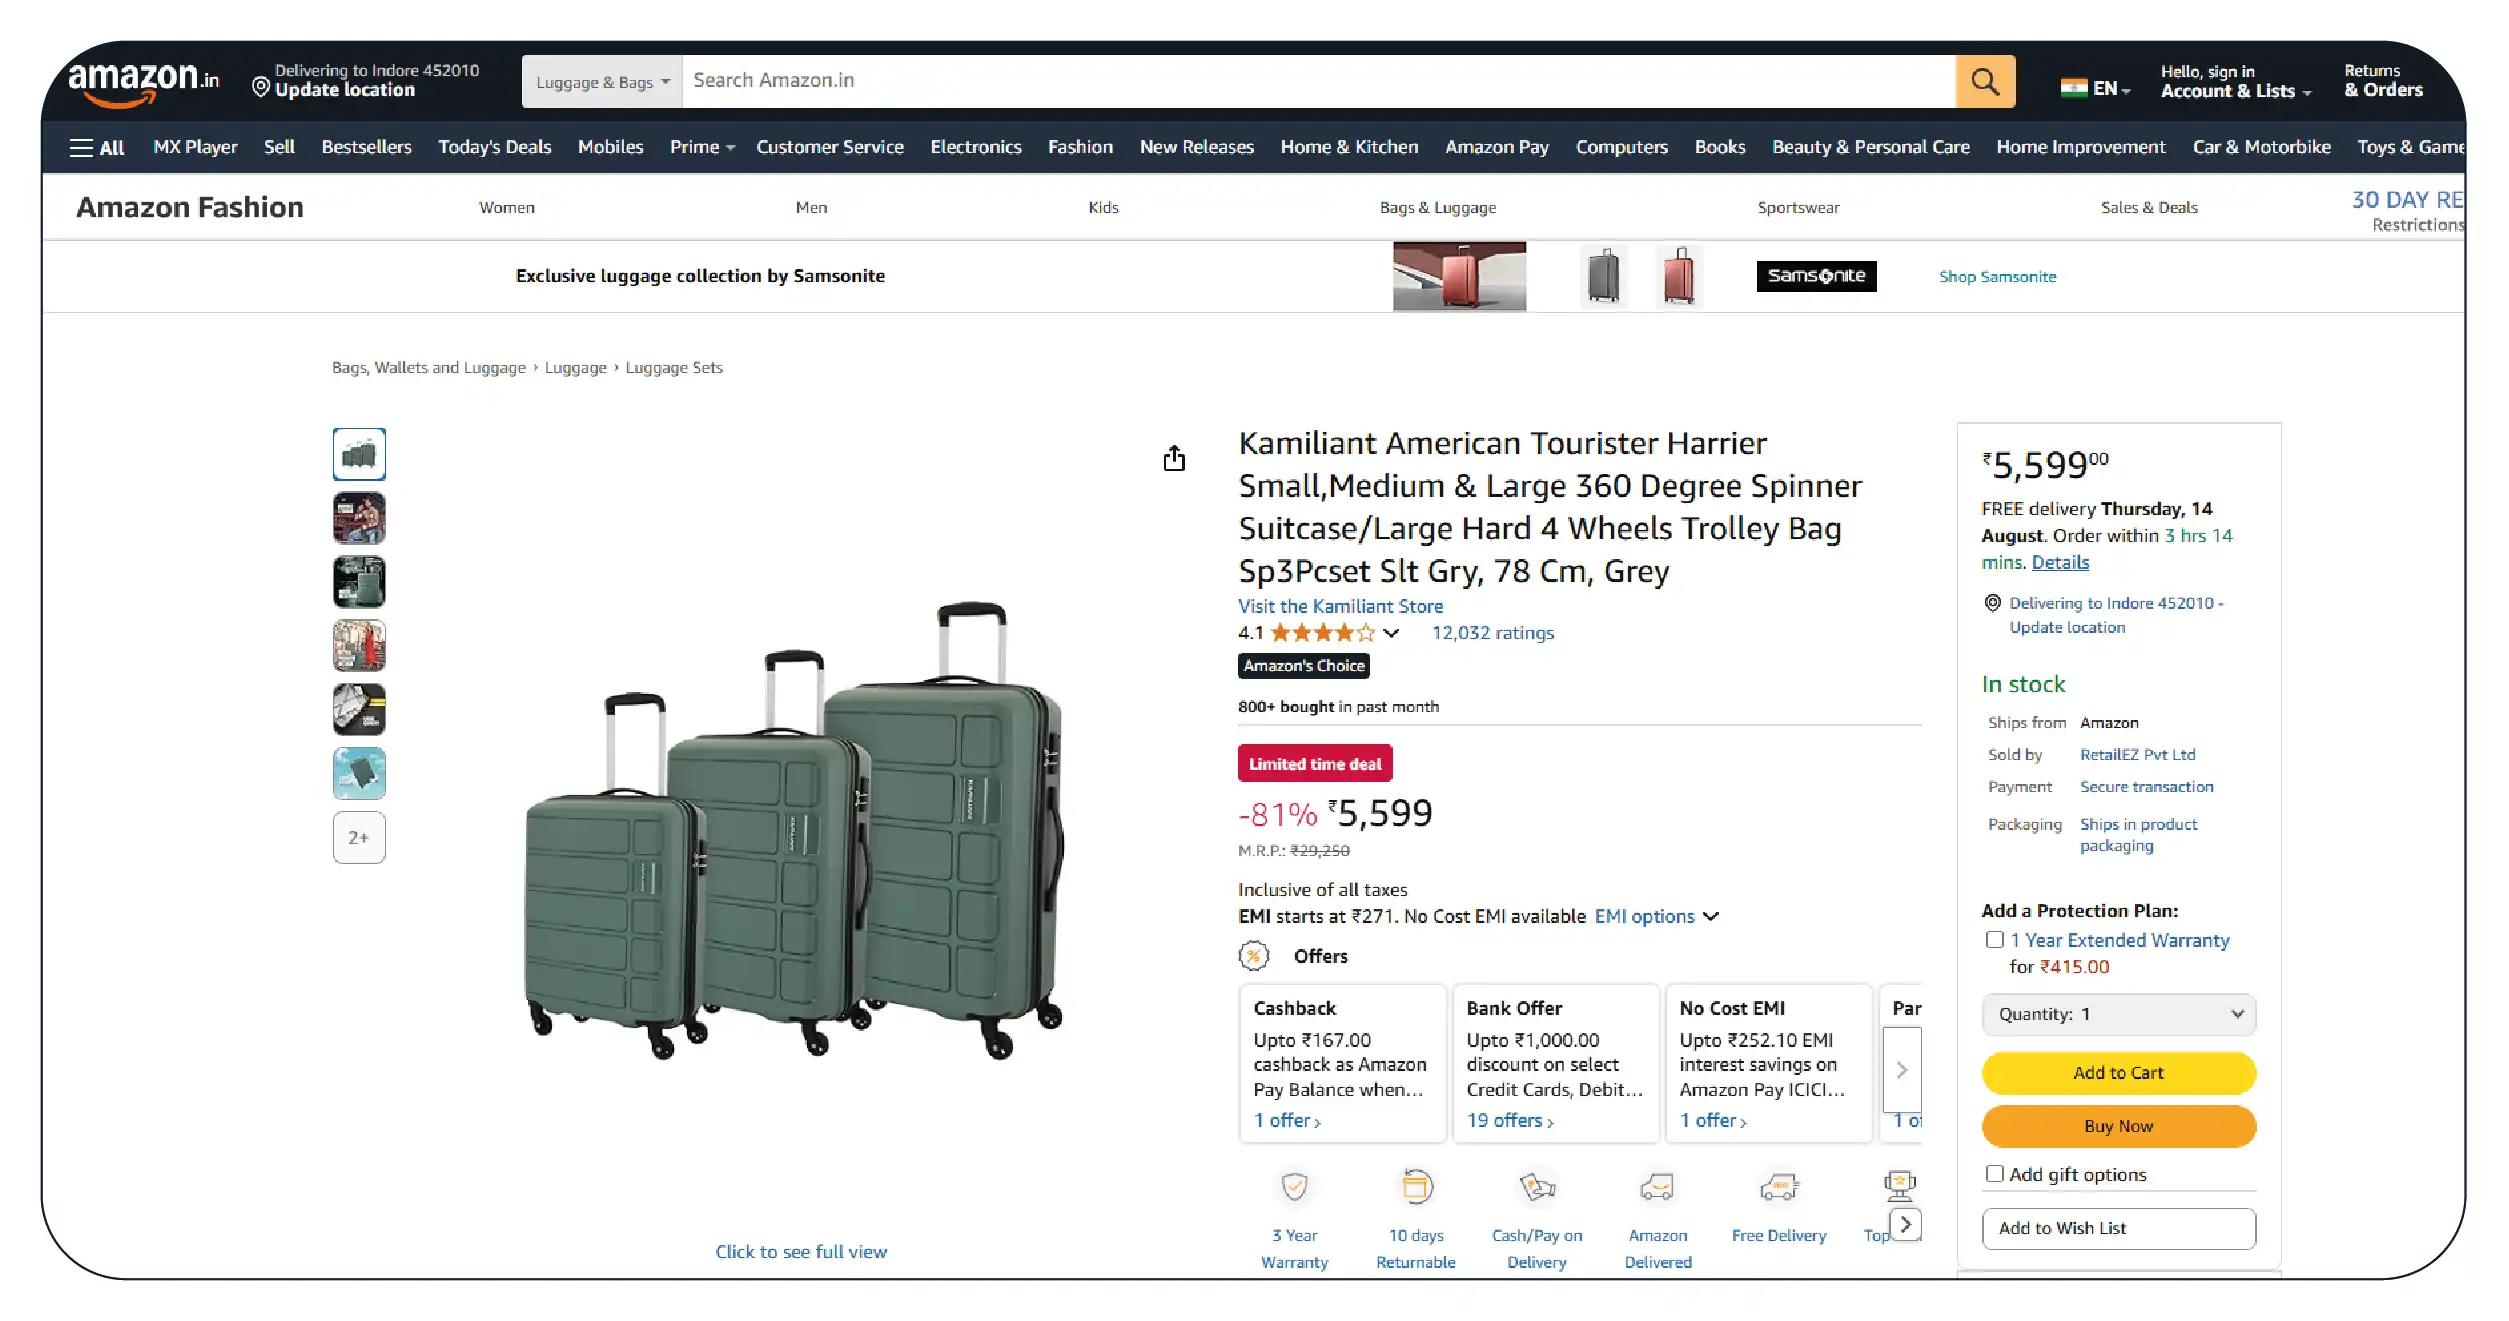
Task: Click the orange search magnifier button
Action: point(1984,82)
